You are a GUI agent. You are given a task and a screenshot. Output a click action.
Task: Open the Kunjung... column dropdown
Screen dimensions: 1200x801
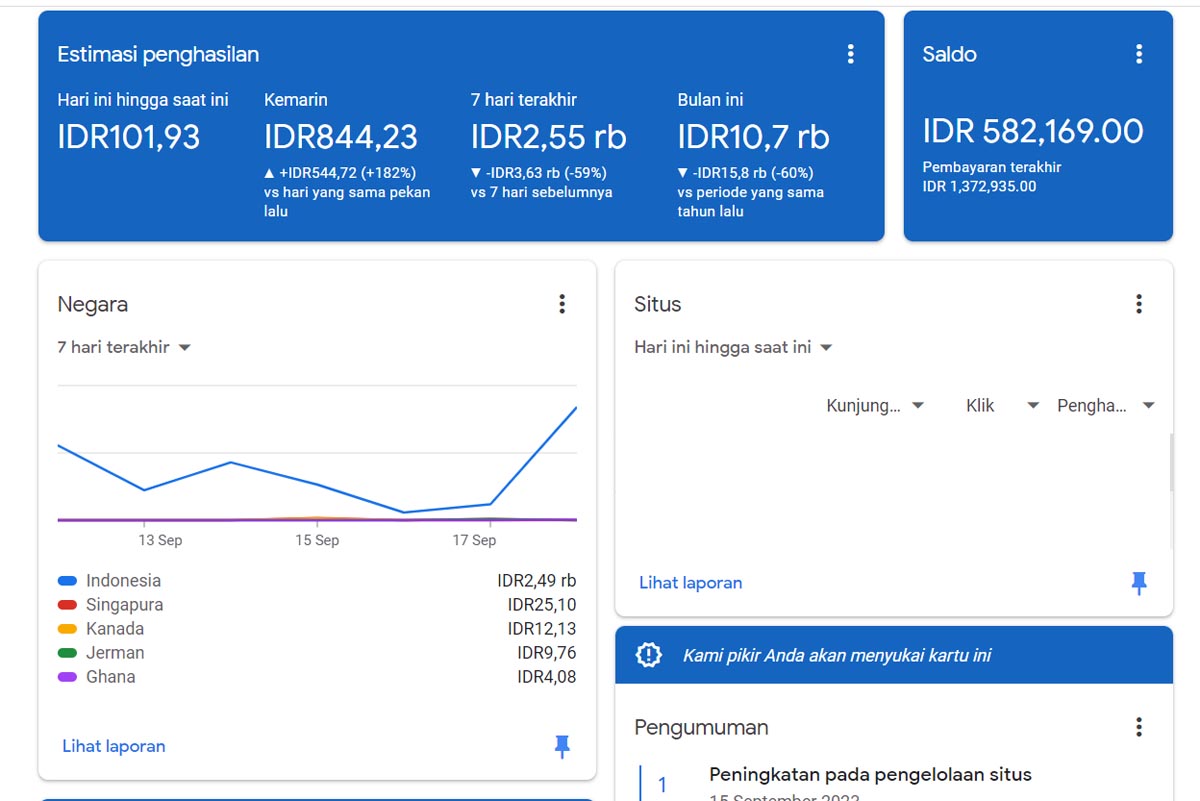(x=875, y=406)
